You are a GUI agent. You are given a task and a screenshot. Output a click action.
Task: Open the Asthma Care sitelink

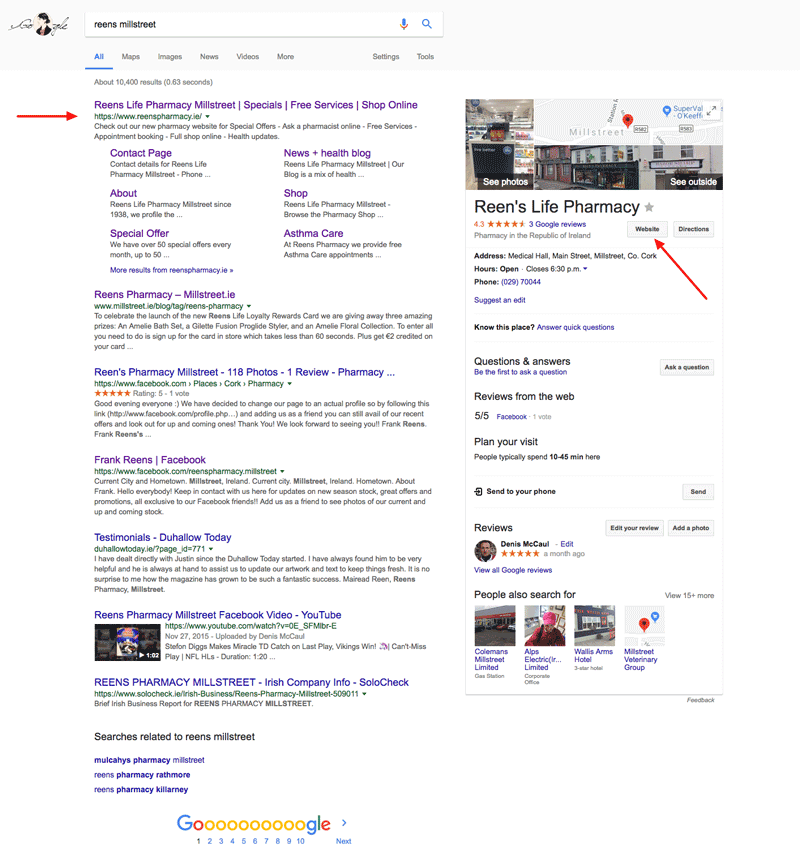point(314,233)
